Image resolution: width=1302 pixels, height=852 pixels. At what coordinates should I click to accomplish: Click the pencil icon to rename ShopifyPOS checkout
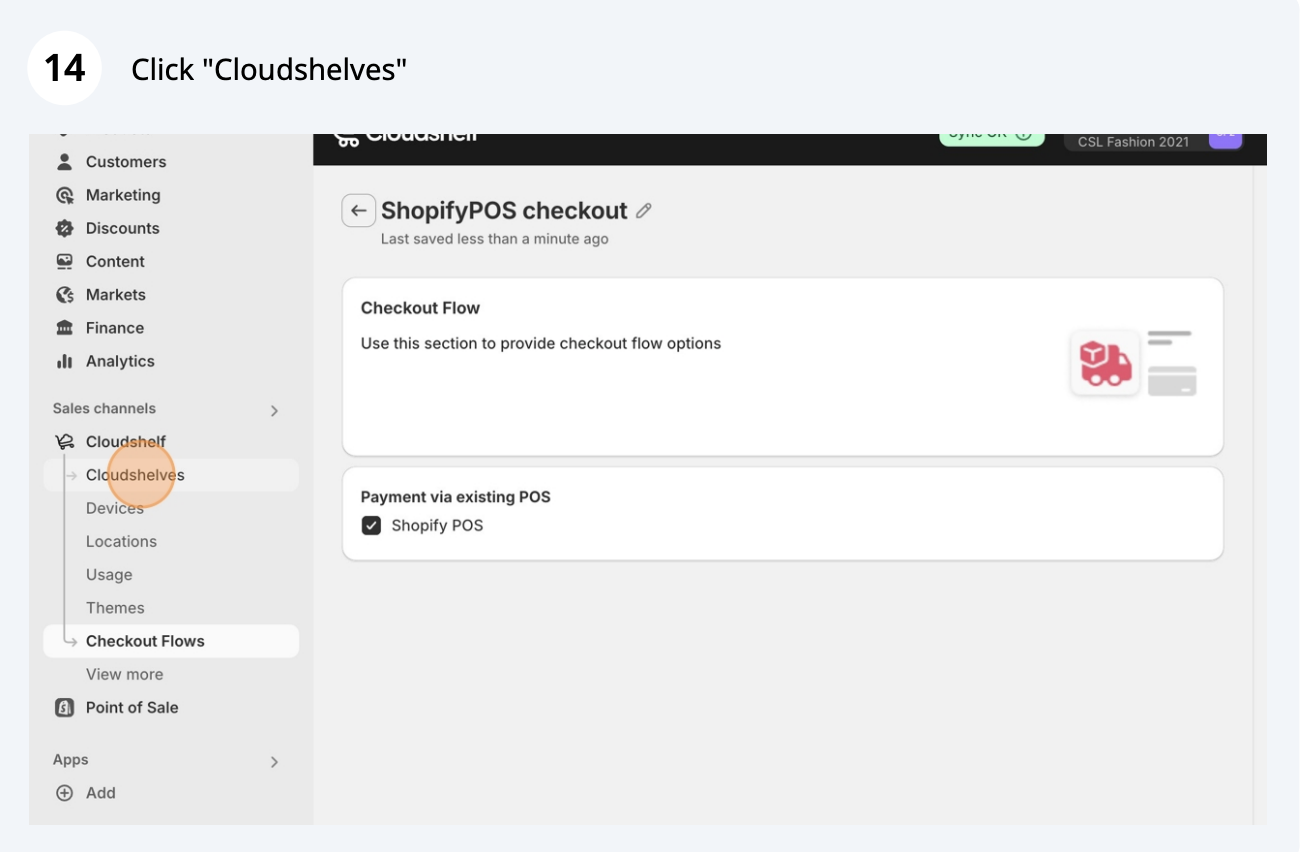(x=644, y=211)
